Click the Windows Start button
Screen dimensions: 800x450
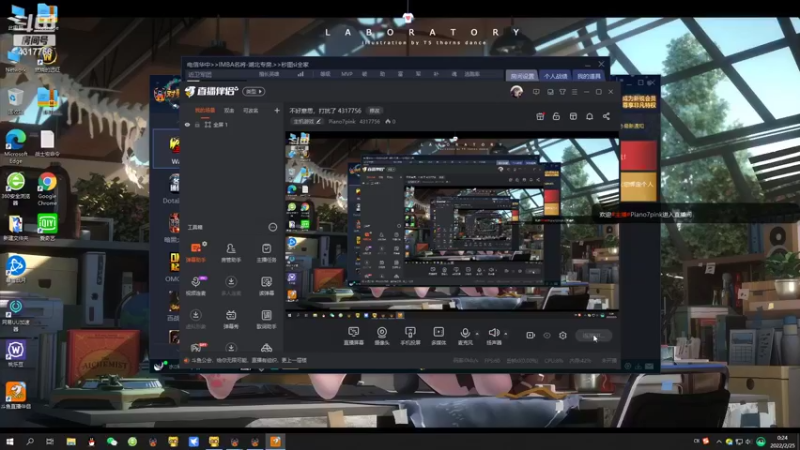tap(9, 441)
